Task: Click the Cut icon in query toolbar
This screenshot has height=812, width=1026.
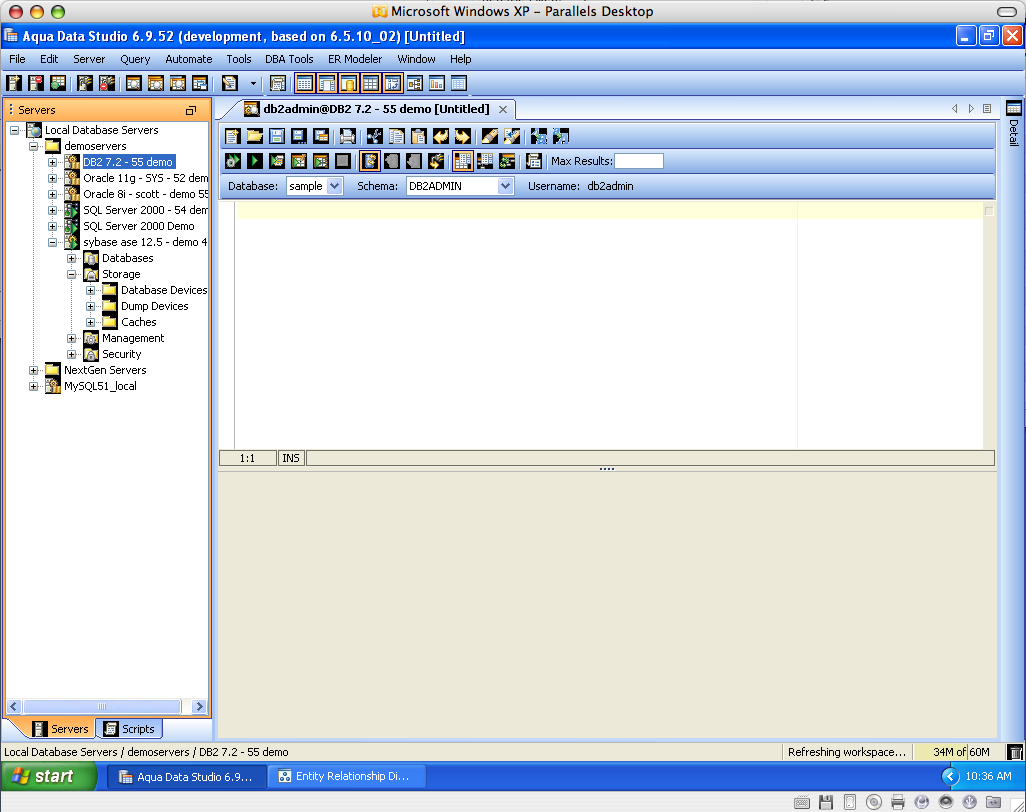Action: 374,136
